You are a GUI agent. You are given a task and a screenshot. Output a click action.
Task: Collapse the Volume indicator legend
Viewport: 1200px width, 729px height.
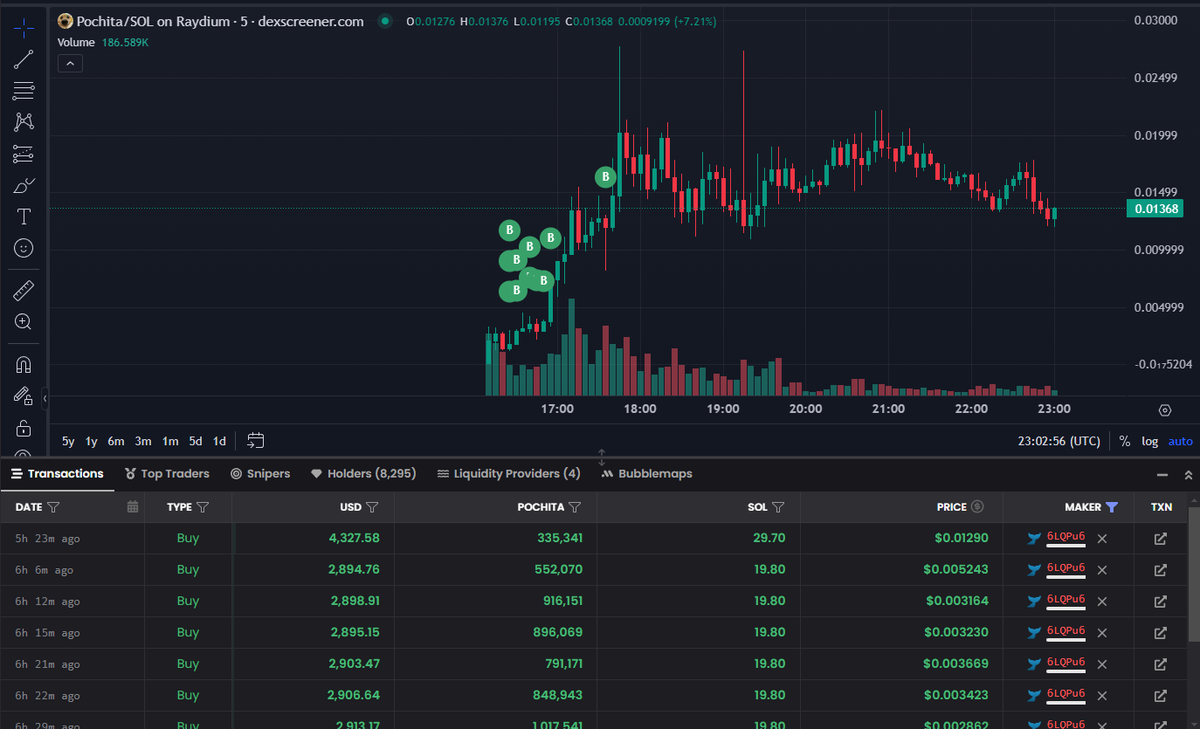[70, 64]
